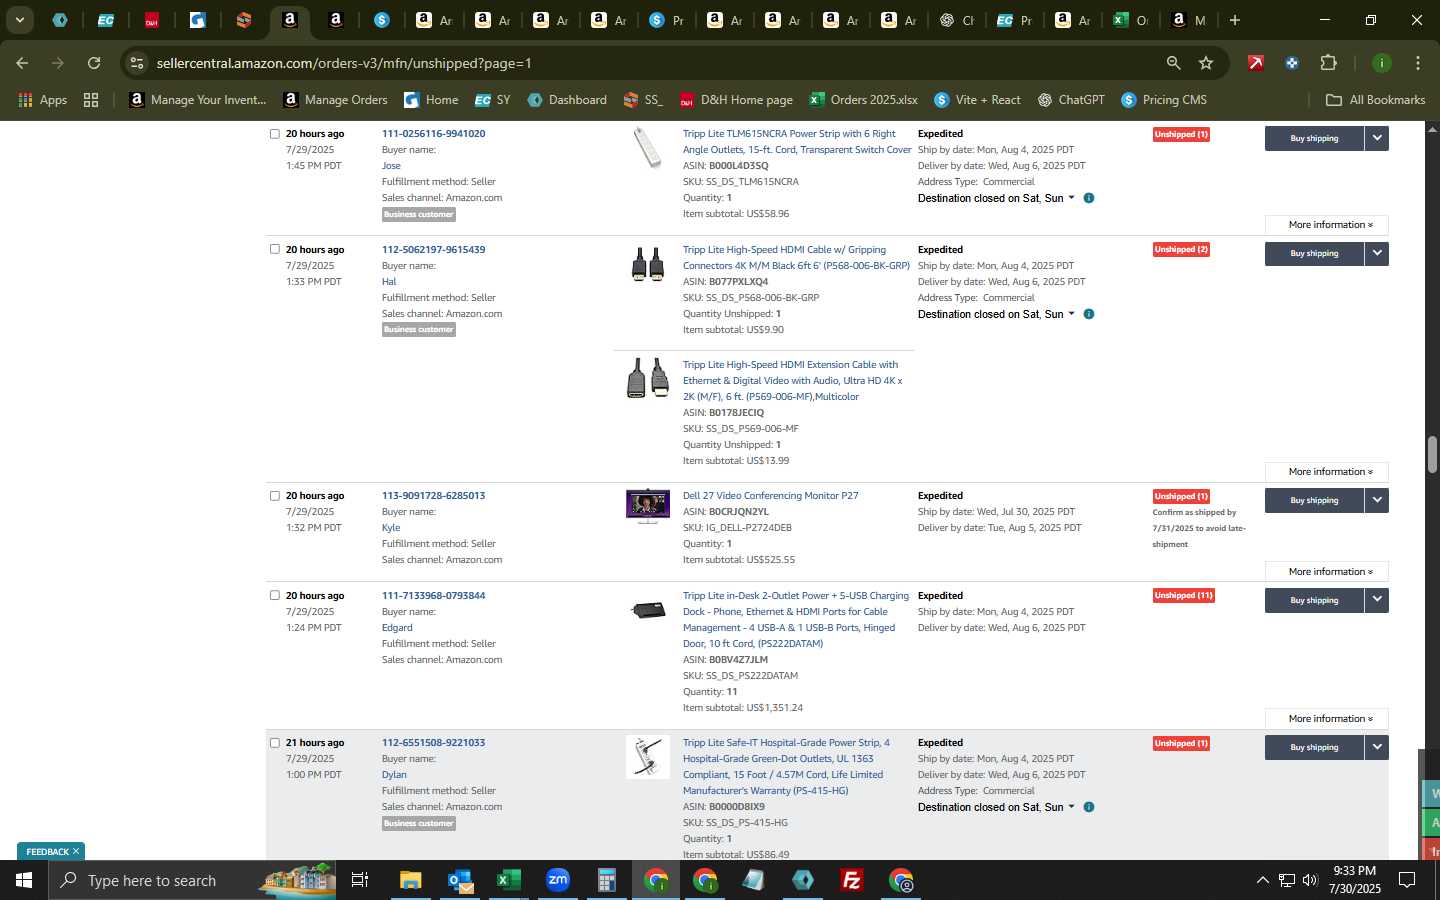Click Buy shipping for order 112-5062197-9615439
This screenshot has width=1440, height=900.
coord(1314,254)
